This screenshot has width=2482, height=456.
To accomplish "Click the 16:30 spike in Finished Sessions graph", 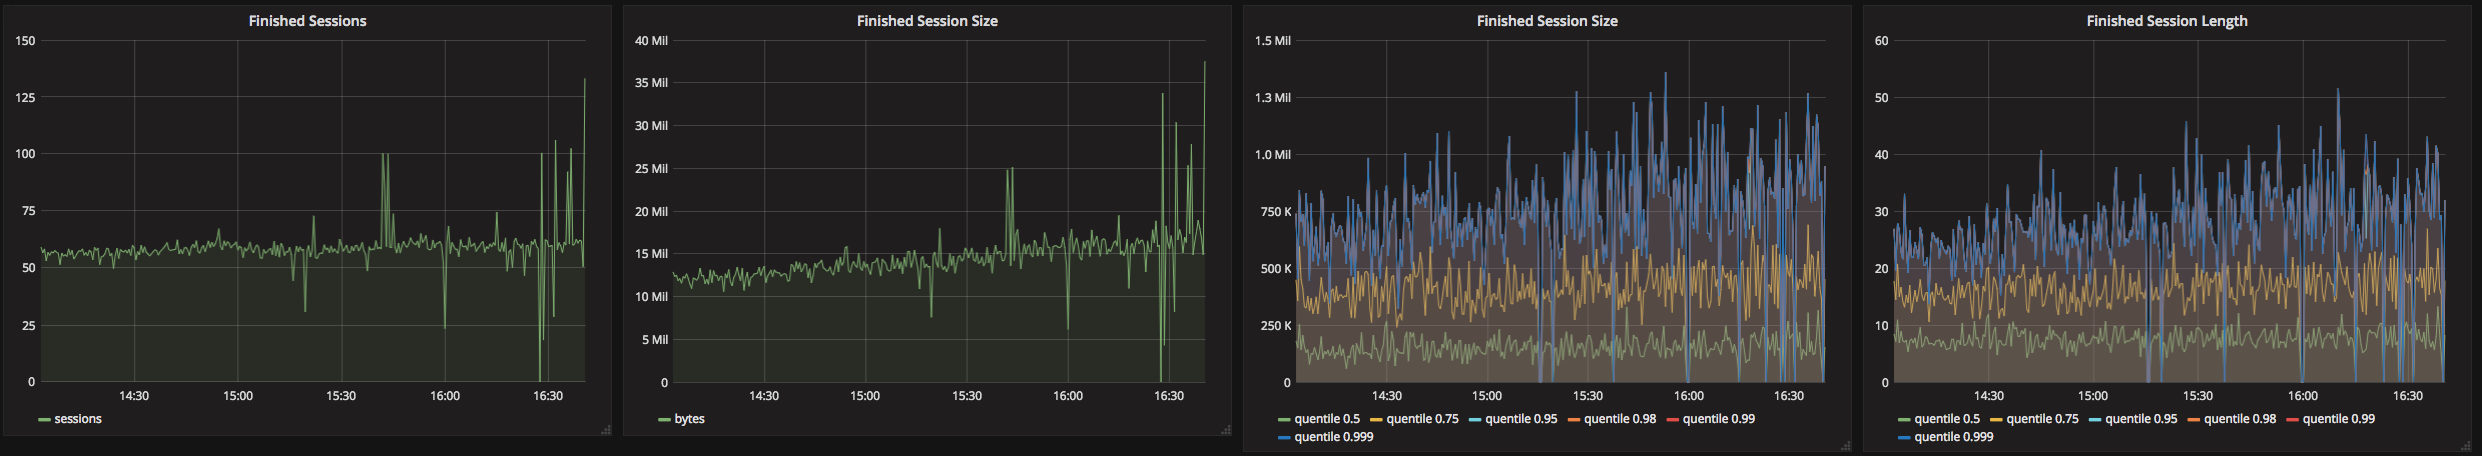I will tap(584, 80).
